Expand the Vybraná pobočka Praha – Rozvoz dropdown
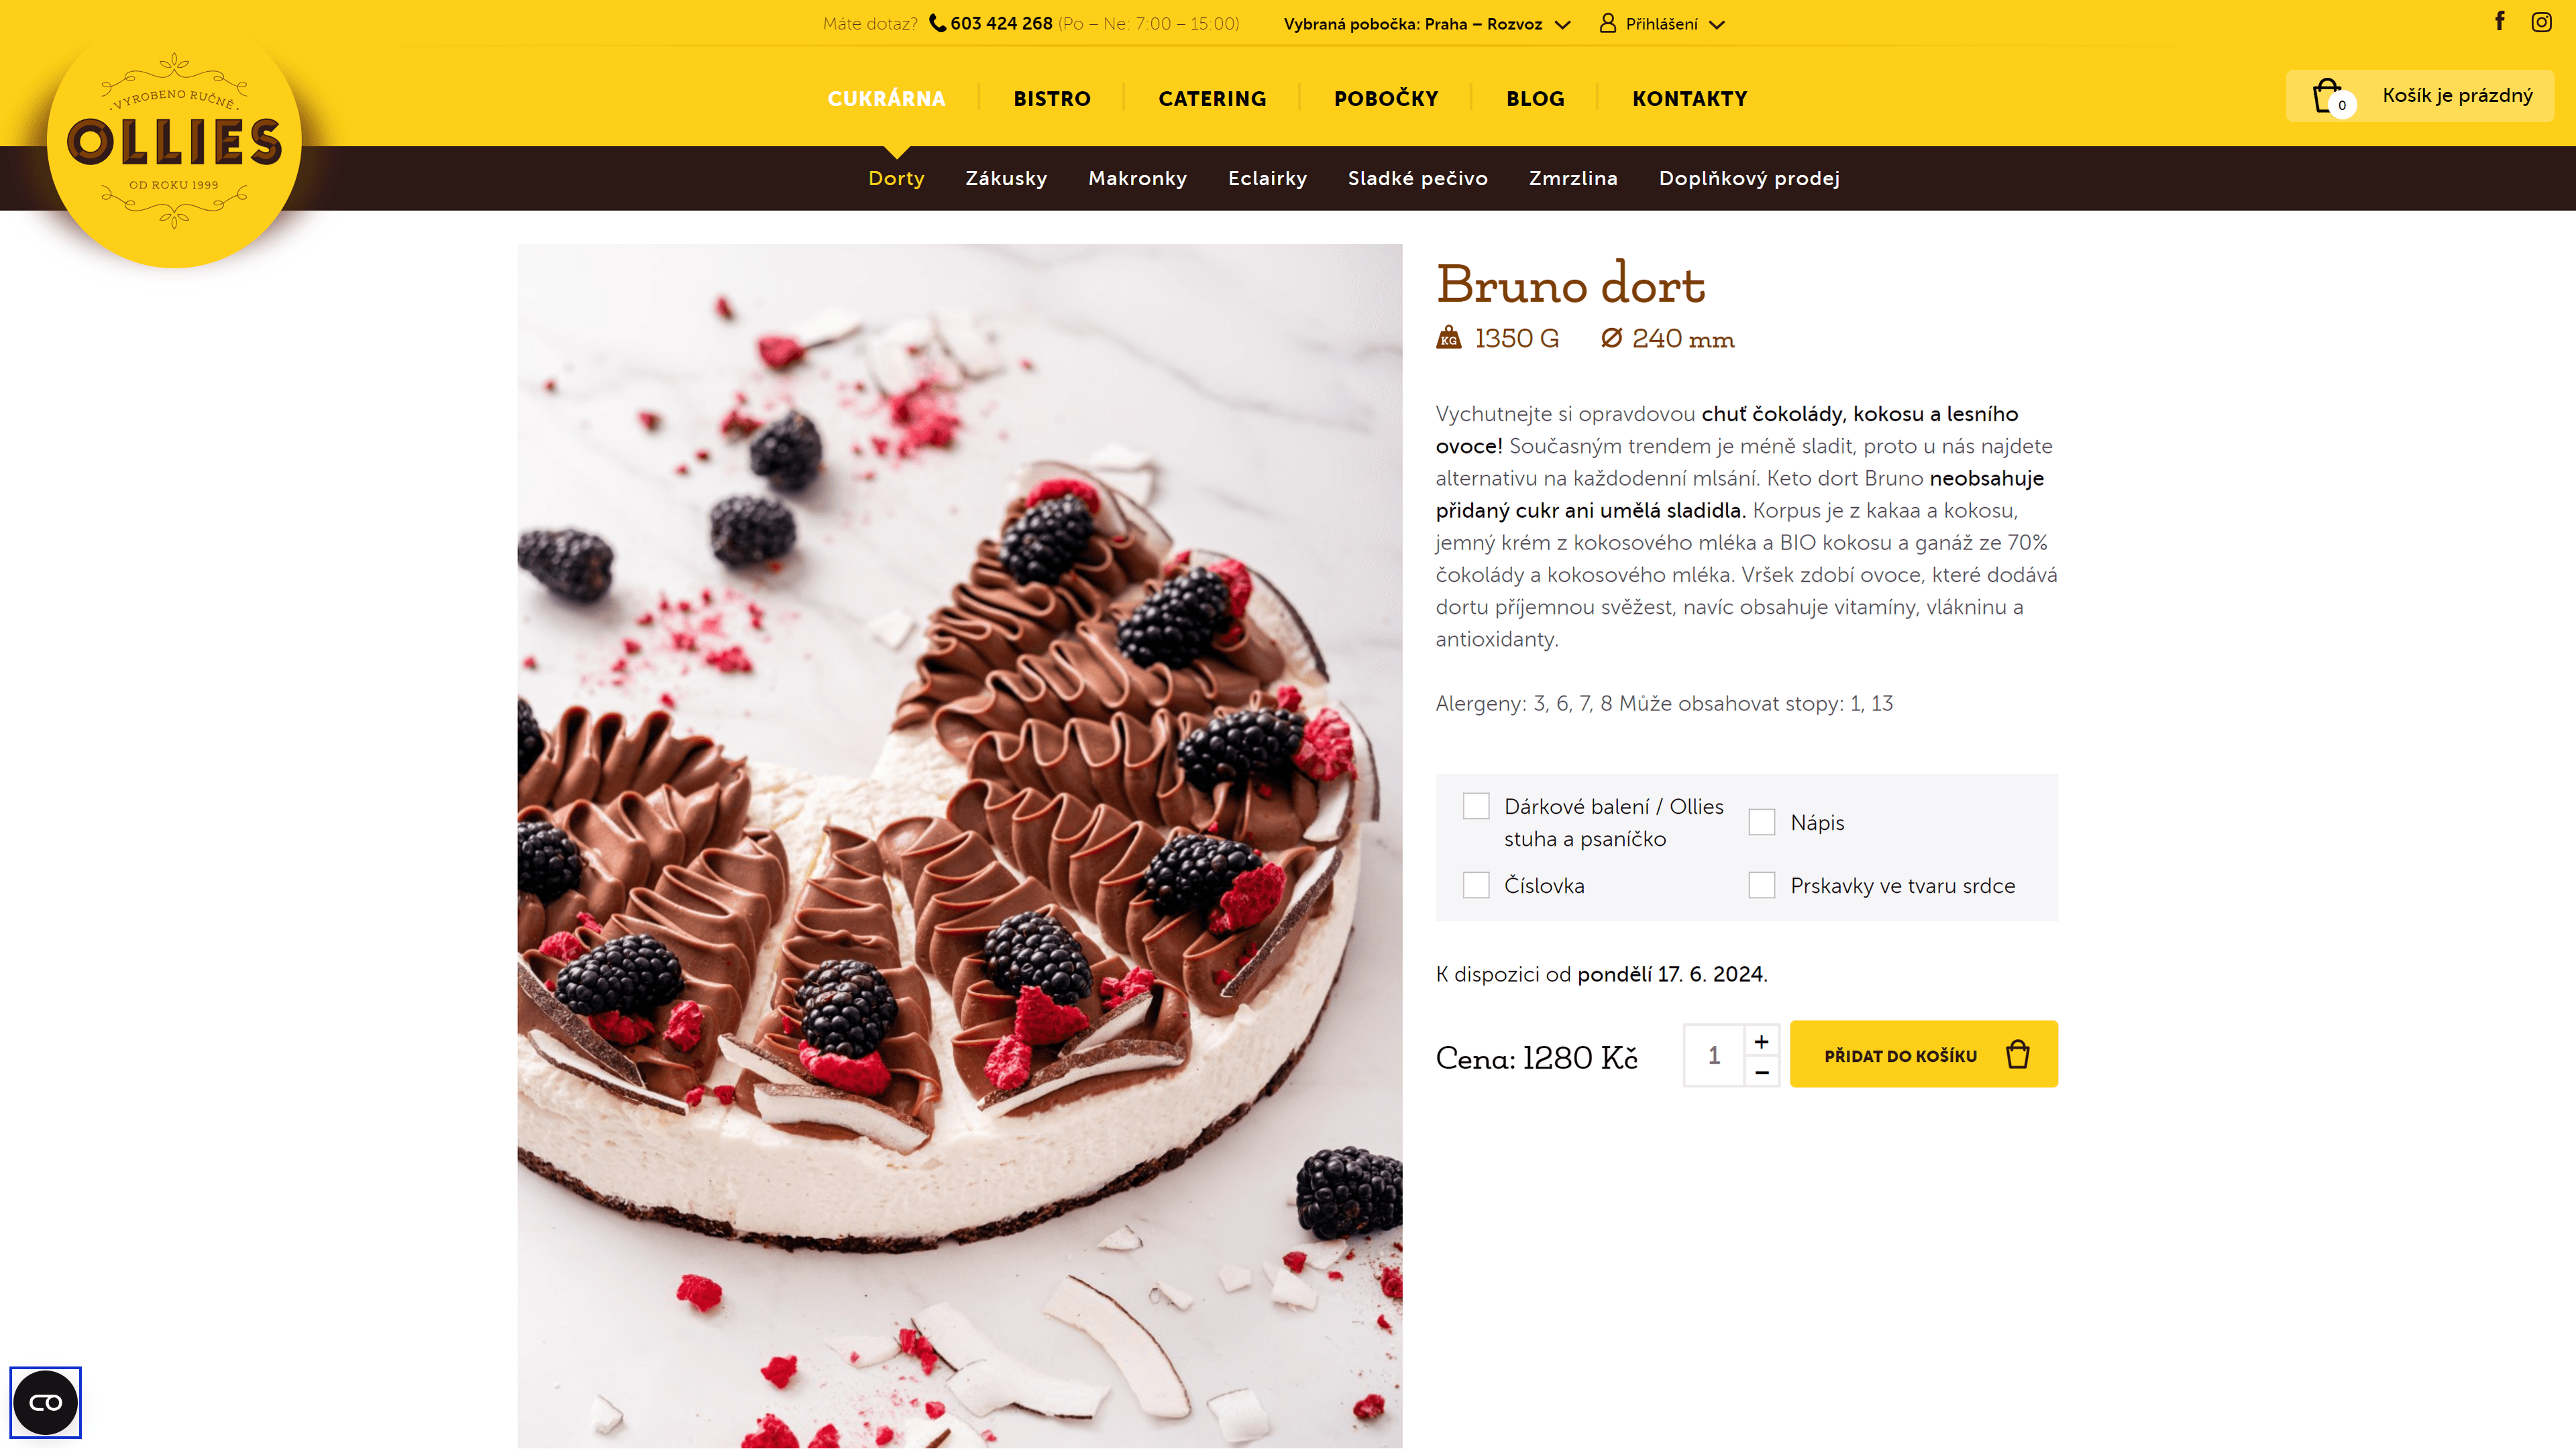 (x=1427, y=24)
